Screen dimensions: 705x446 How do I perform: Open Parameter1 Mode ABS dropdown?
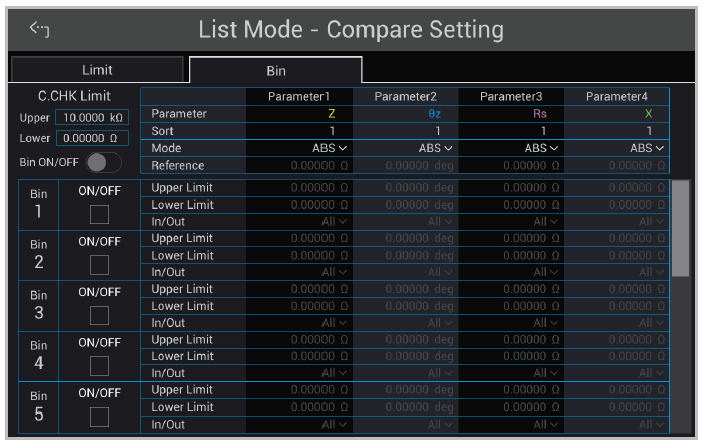coord(322,148)
